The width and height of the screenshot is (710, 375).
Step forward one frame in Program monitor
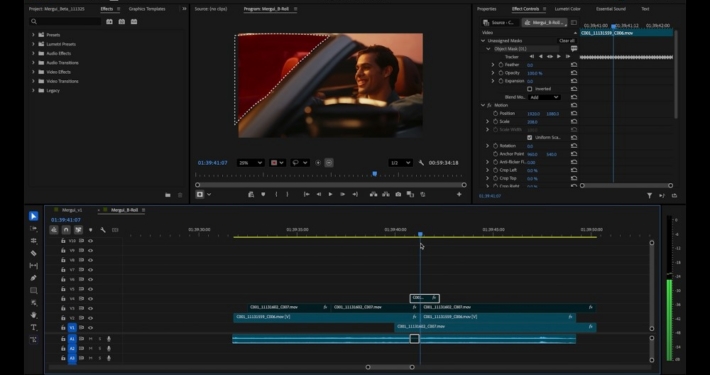pos(343,194)
